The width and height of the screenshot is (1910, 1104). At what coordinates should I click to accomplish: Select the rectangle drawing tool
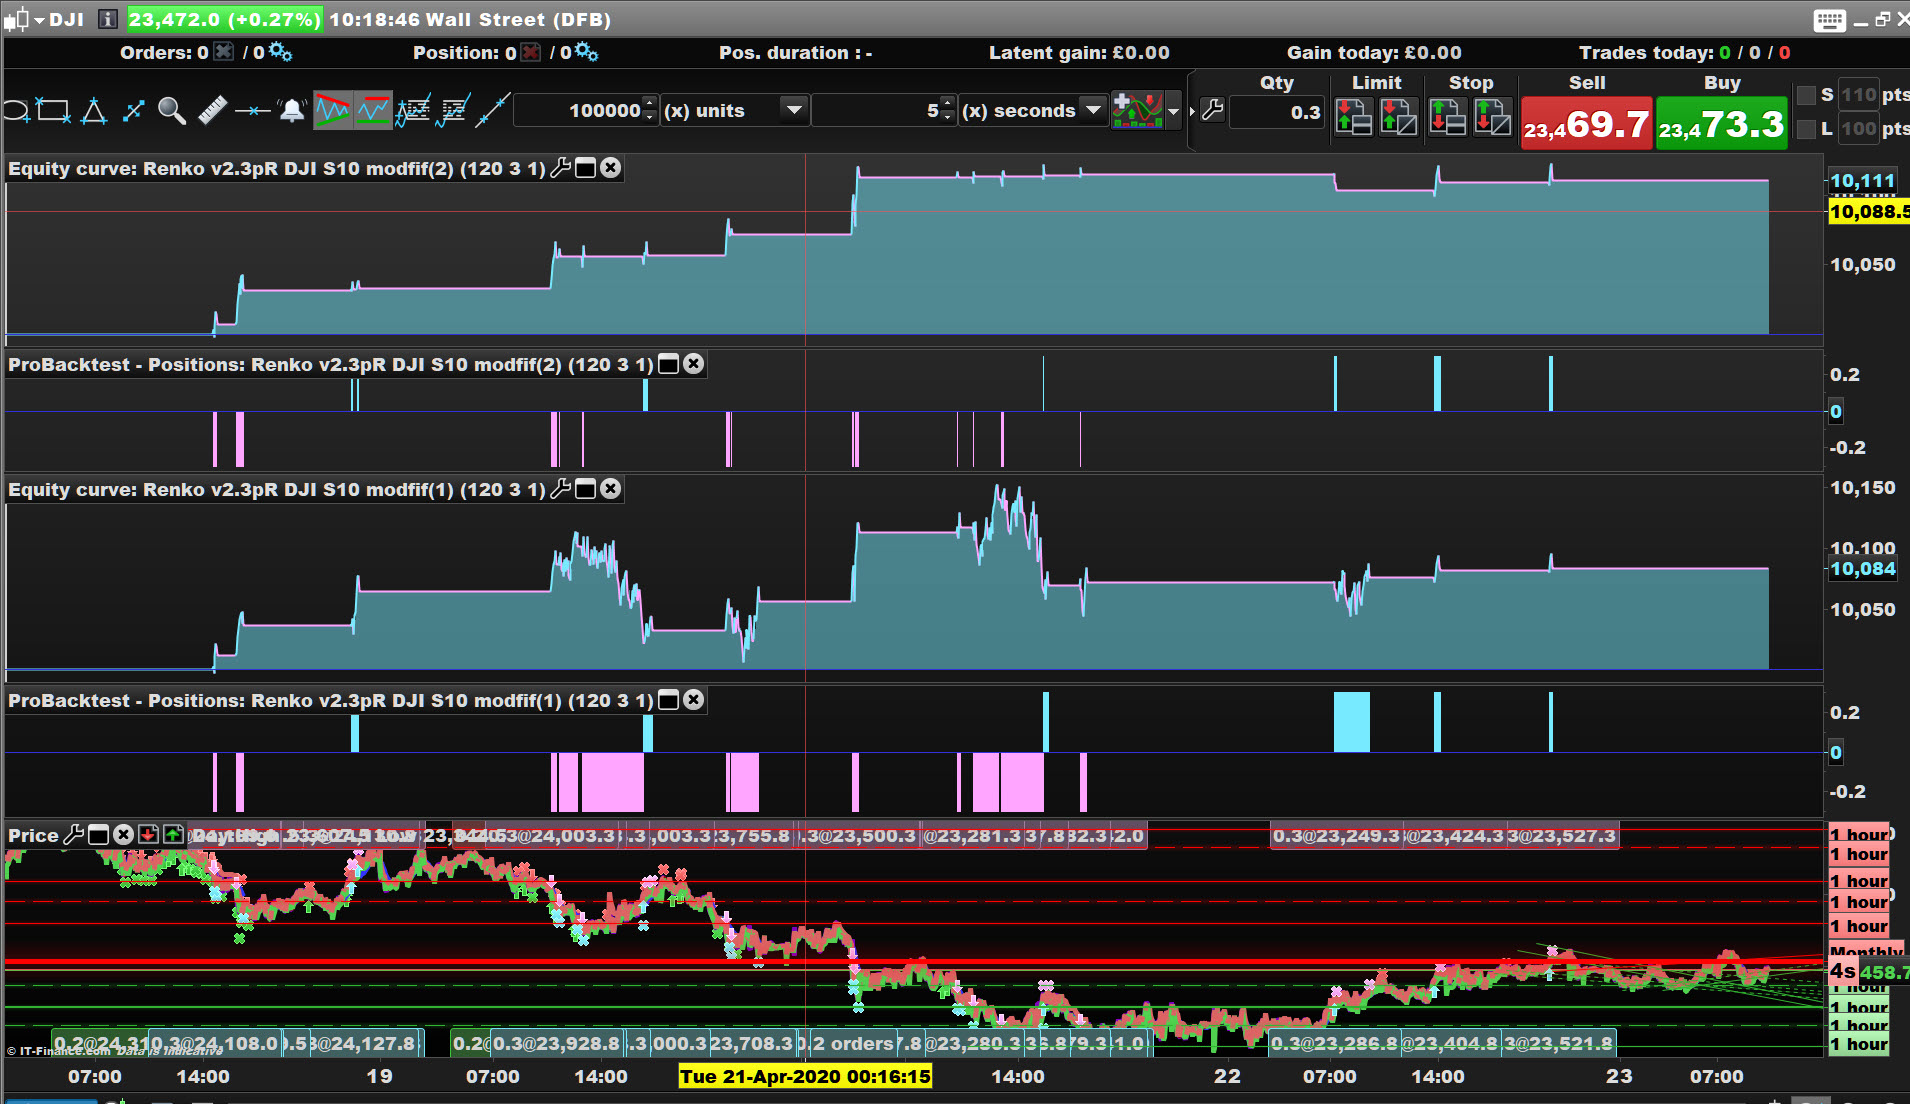click(x=53, y=111)
